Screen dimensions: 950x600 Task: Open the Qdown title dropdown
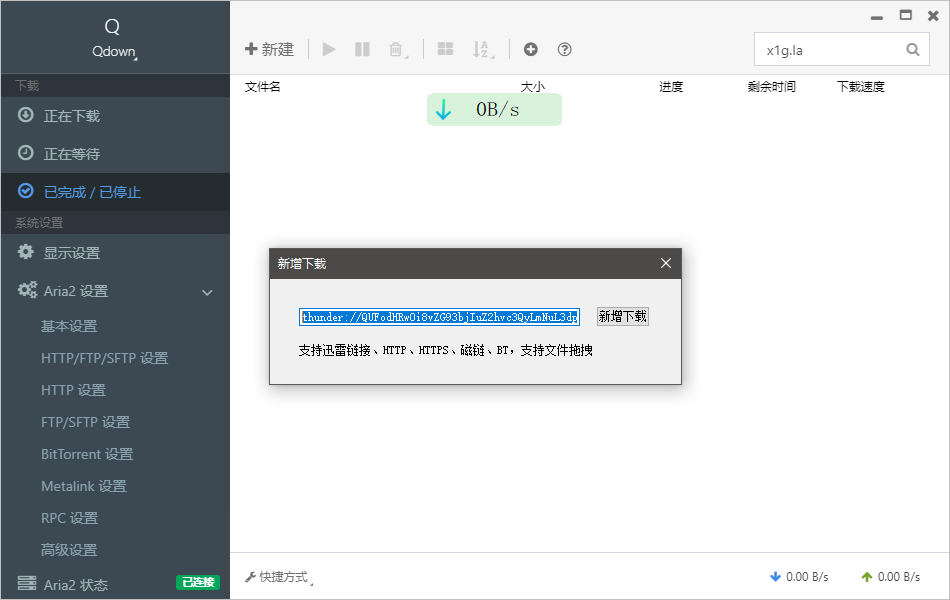click(x=114, y=52)
